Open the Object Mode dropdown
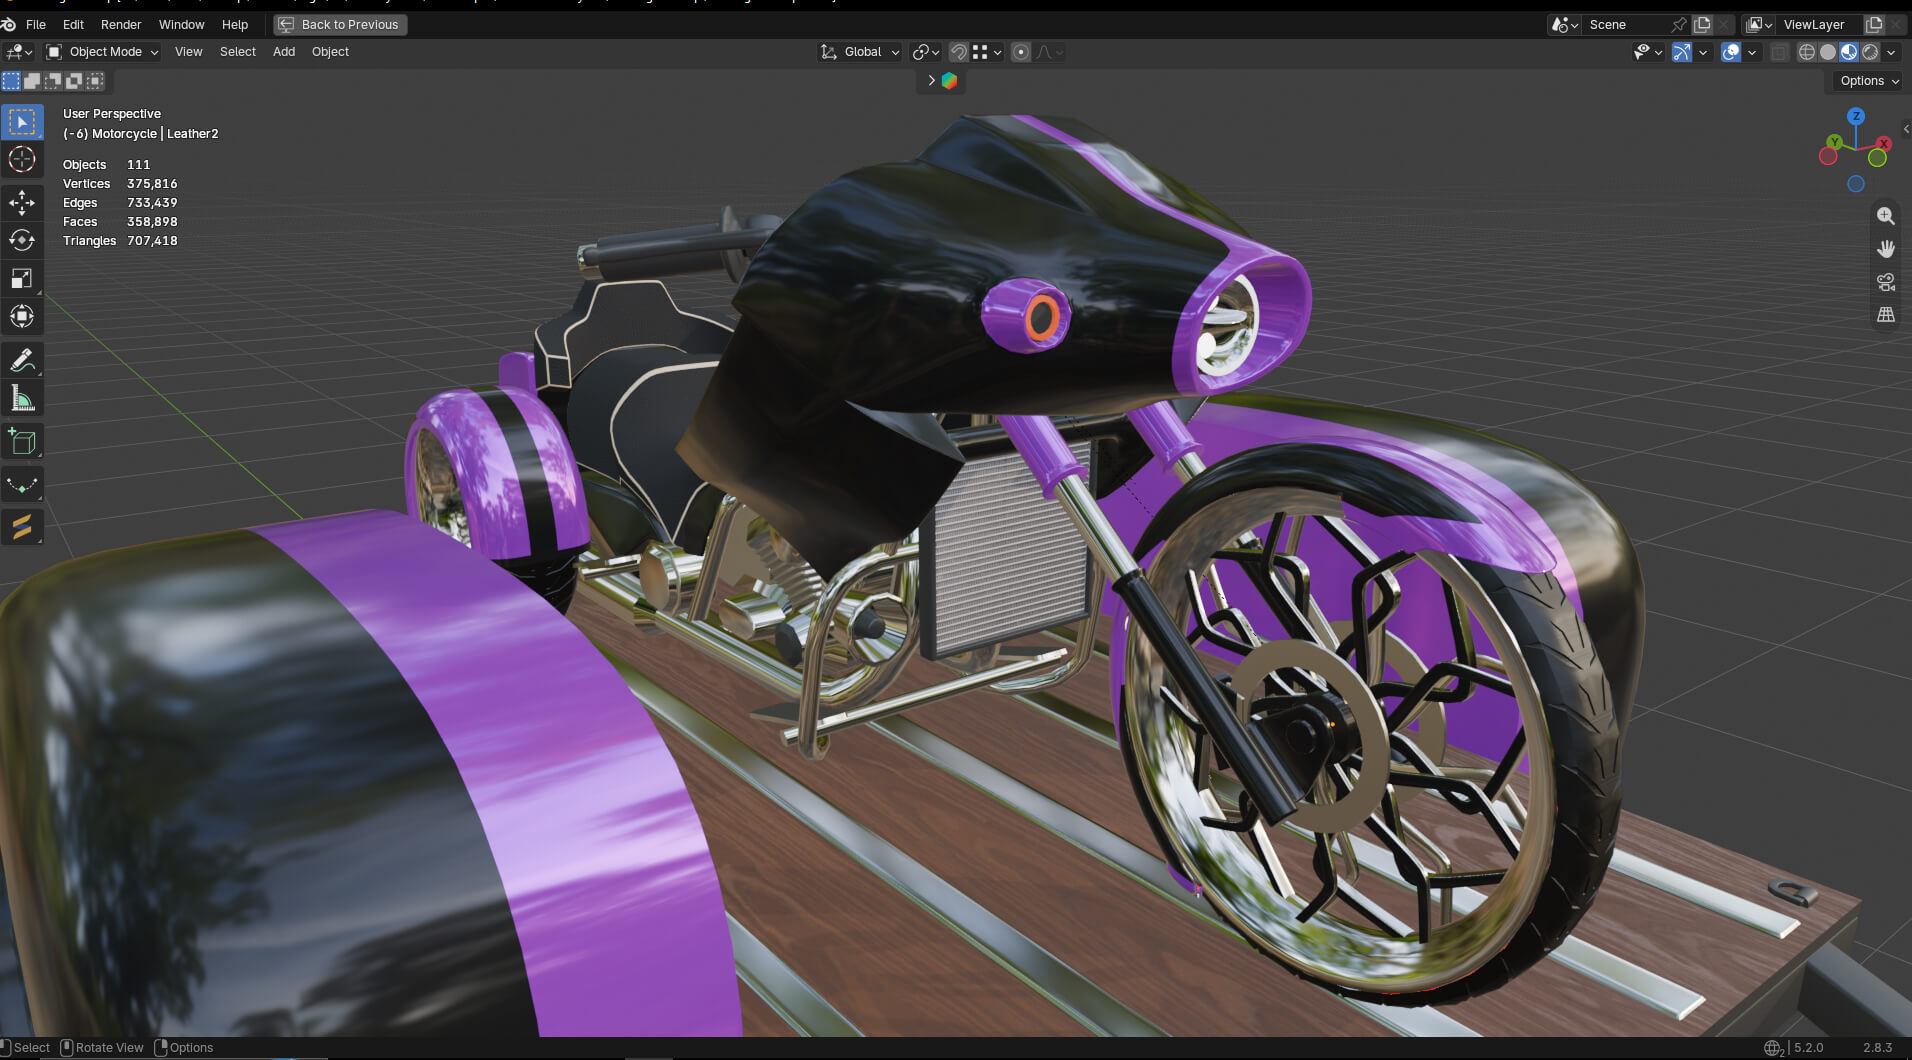The width and height of the screenshot is (1912, 1060). [103, 52]
